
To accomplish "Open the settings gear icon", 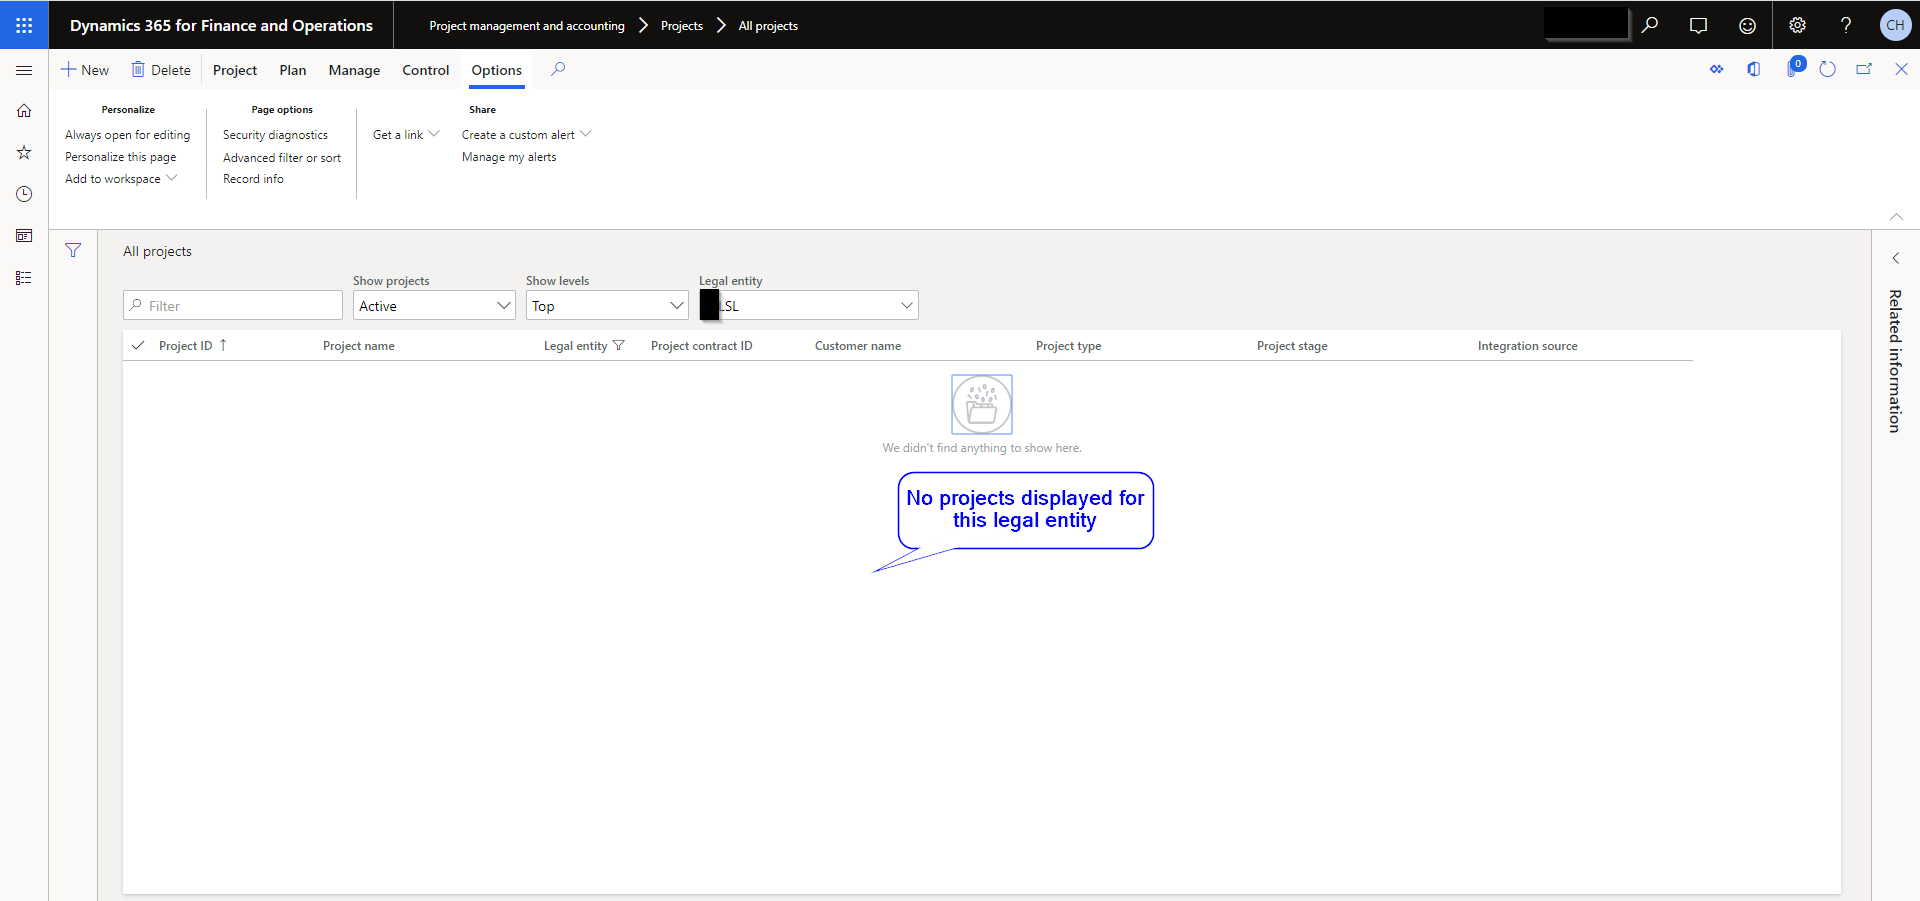I will [1797, 25].
